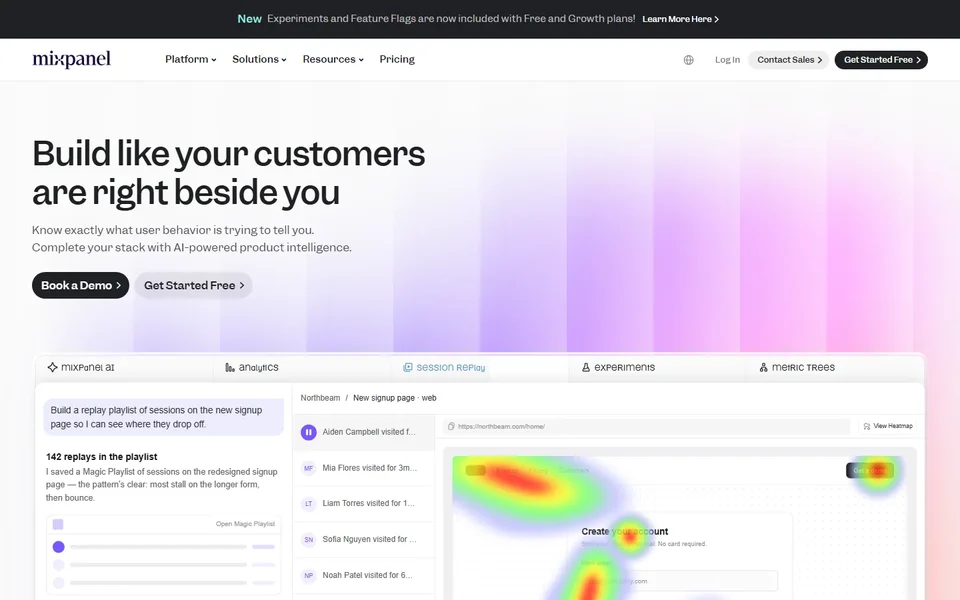960x600 pixels.
Task: Click the purple square in the playlist card
Action: coord(58,524)
